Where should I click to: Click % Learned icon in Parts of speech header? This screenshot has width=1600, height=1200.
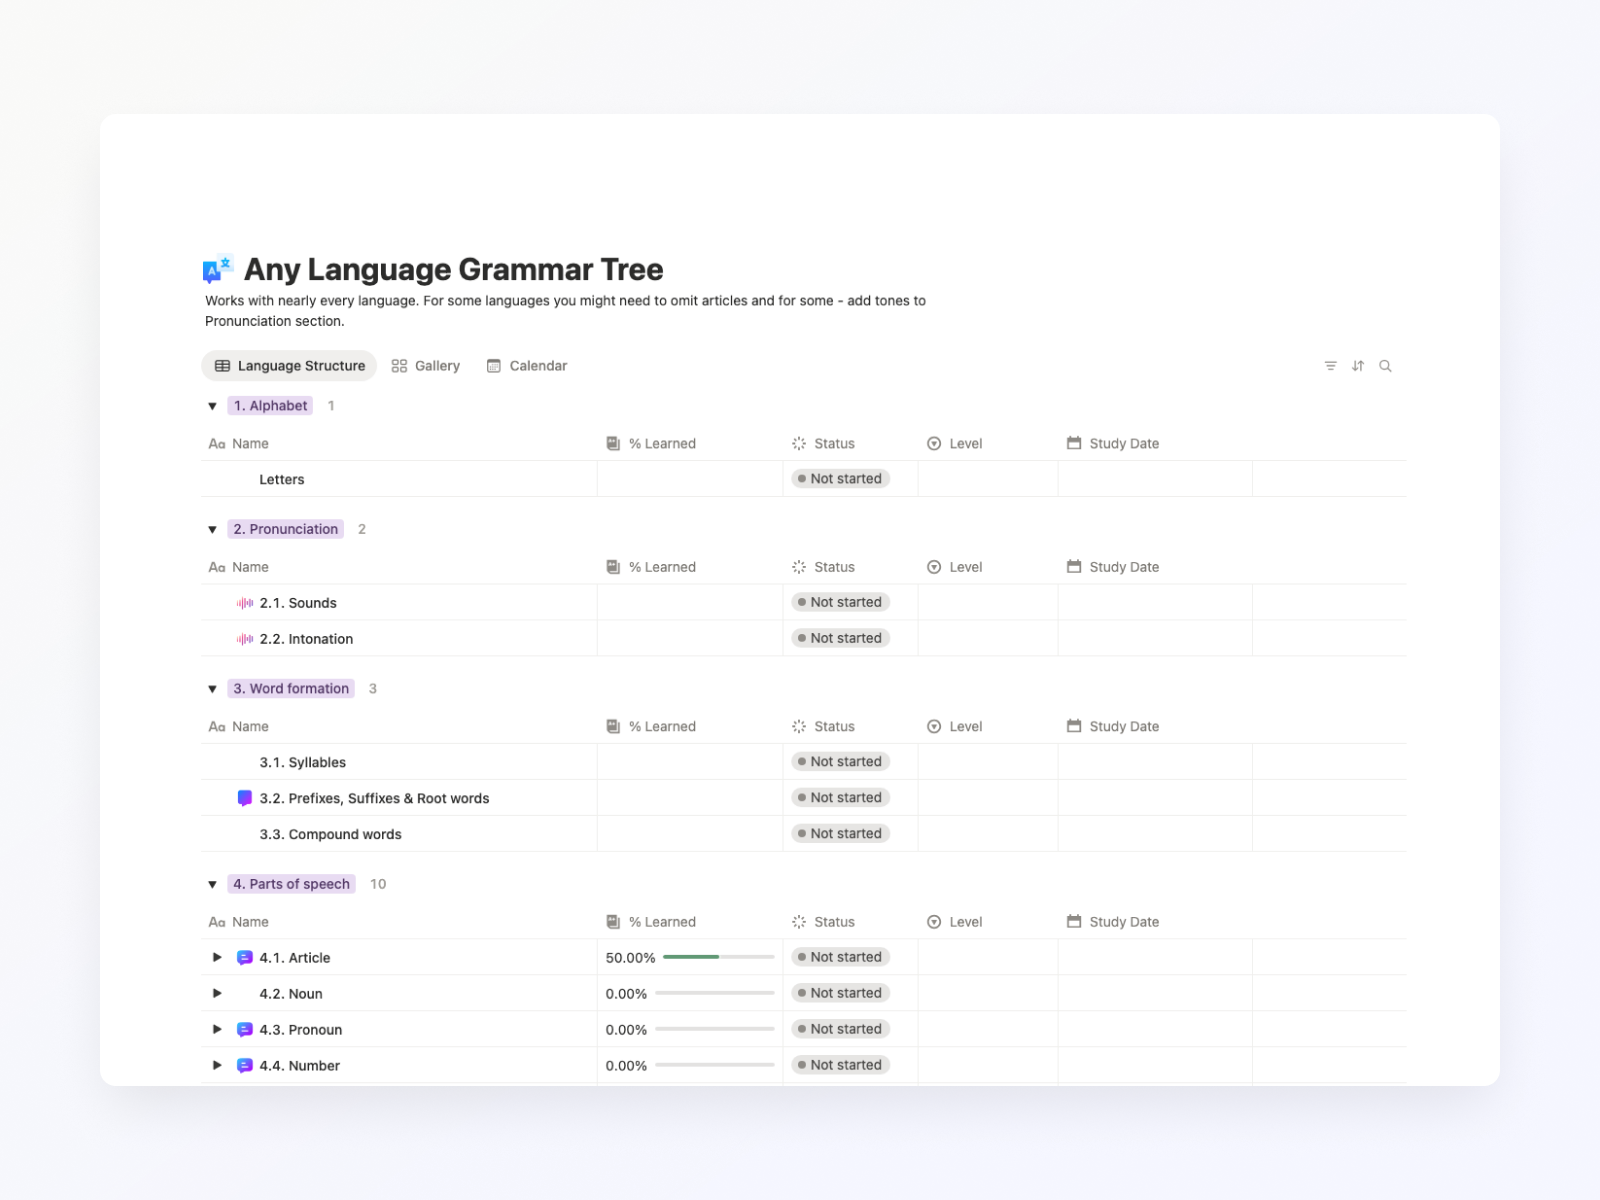tap(613, 922)
